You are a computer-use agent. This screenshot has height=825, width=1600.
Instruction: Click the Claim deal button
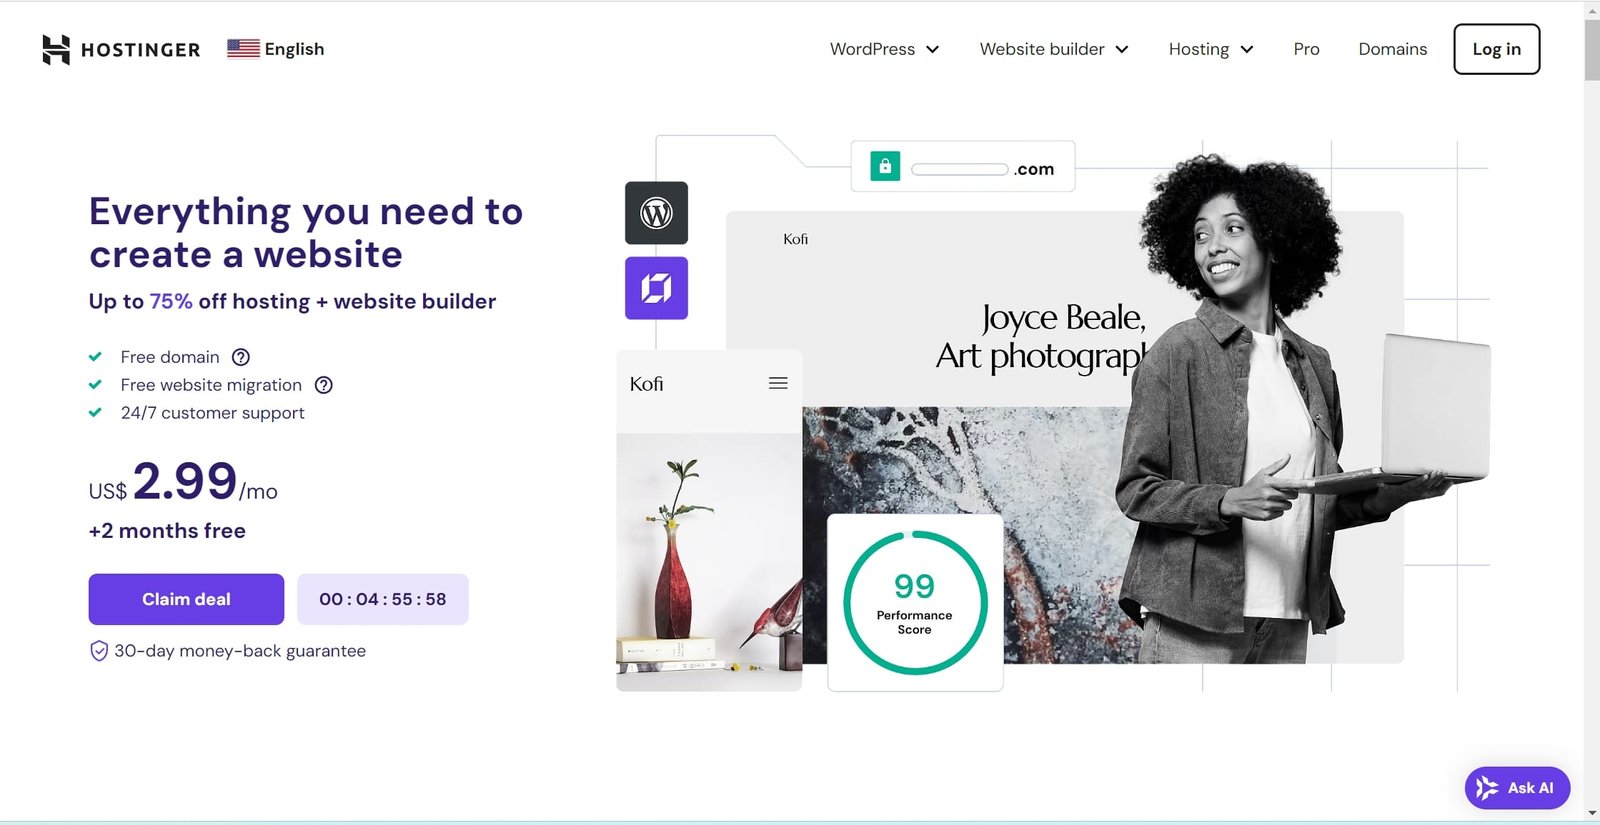(x=186, y=599)
